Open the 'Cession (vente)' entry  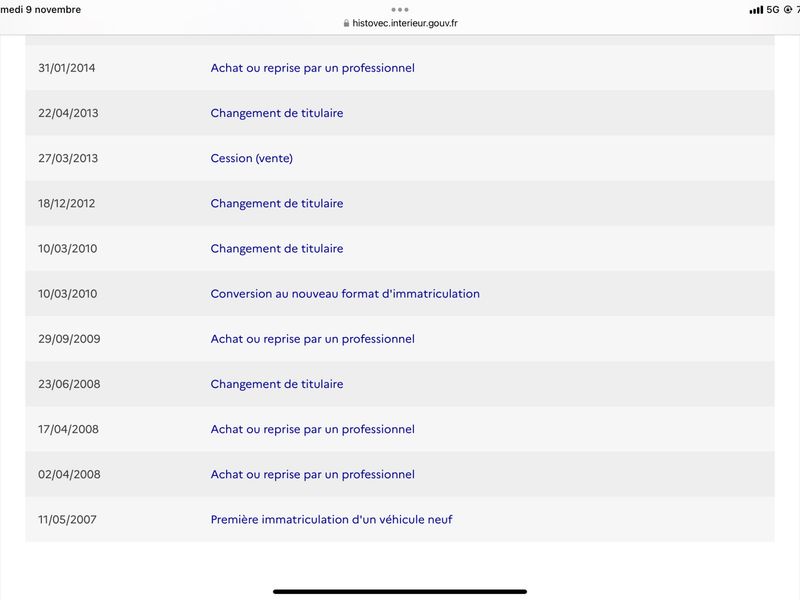252,158
